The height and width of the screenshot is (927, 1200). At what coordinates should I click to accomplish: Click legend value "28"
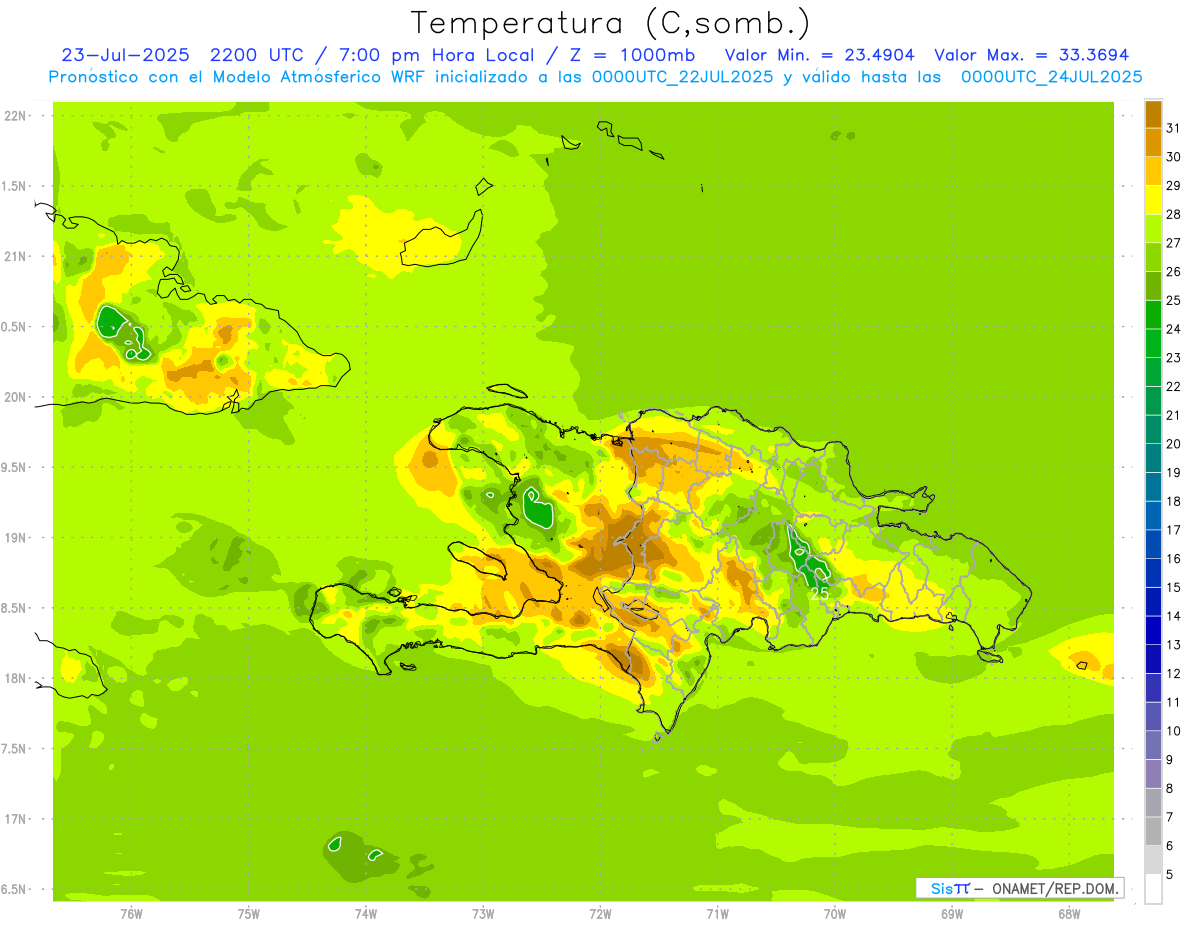coord(1173,214)
